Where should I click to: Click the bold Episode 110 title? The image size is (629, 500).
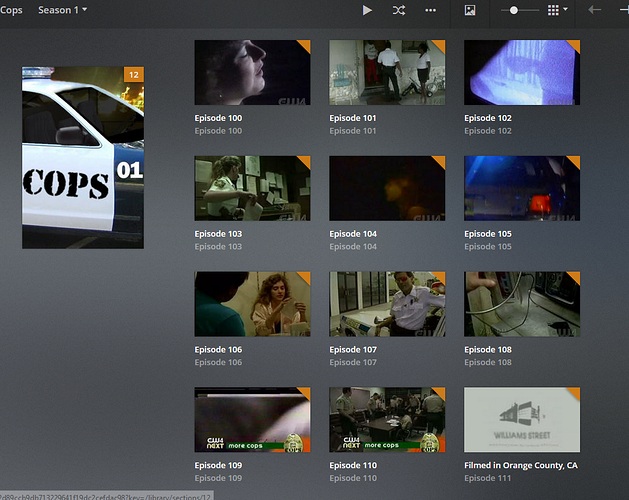pyautogui.click(x=353, y=465)
